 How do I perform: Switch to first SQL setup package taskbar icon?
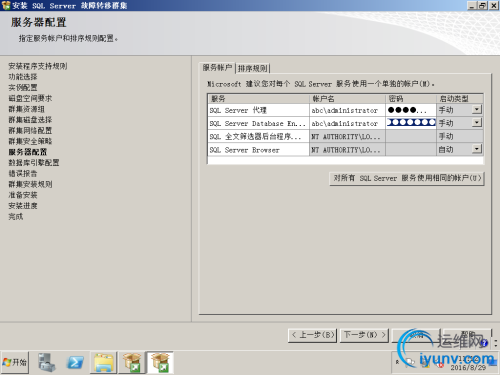click(x=132, y=362)
